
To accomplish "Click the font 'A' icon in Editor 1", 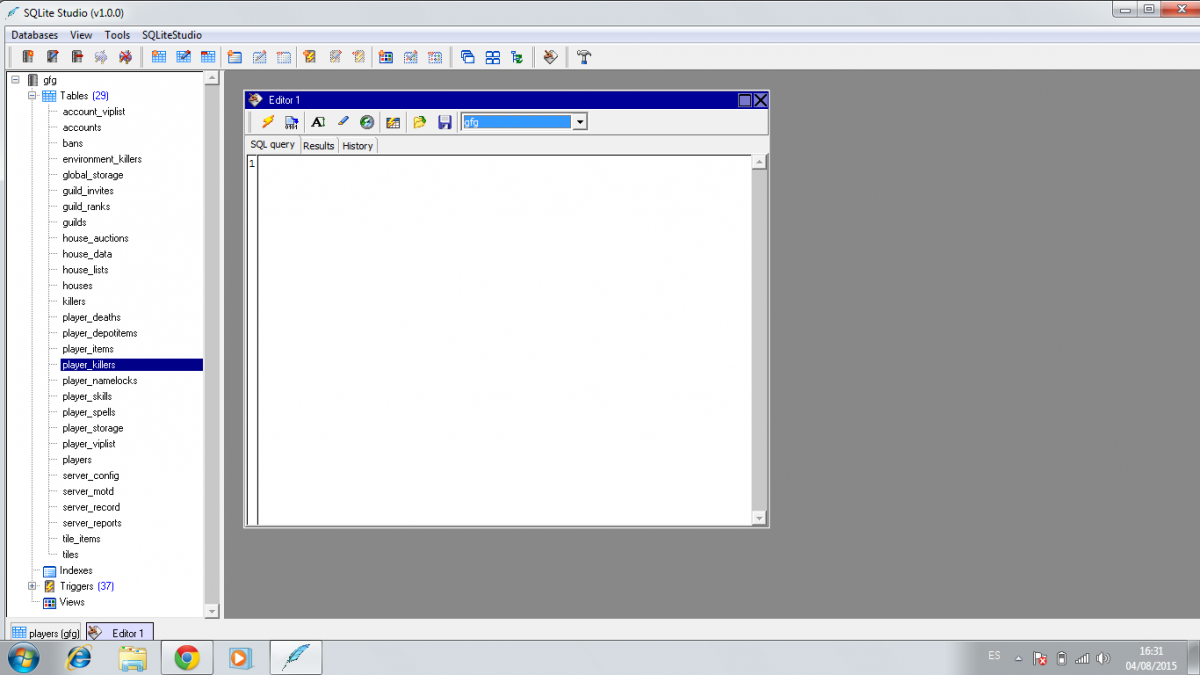I will point(317,122).
